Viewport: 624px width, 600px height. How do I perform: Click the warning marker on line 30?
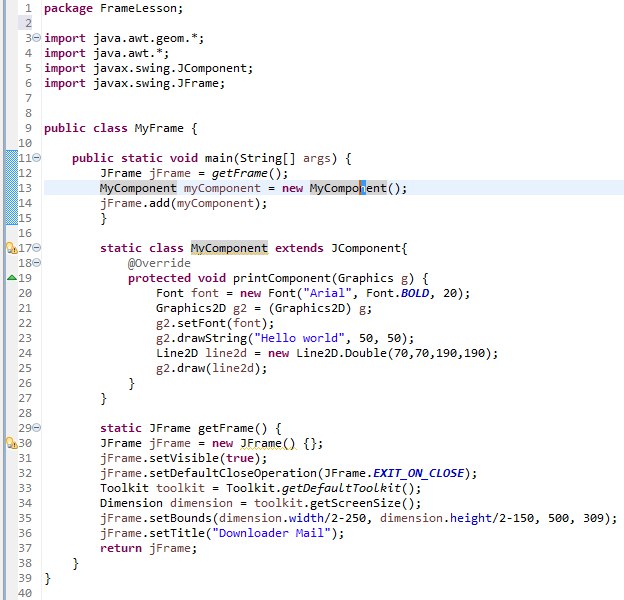click(x=12, y=443)
